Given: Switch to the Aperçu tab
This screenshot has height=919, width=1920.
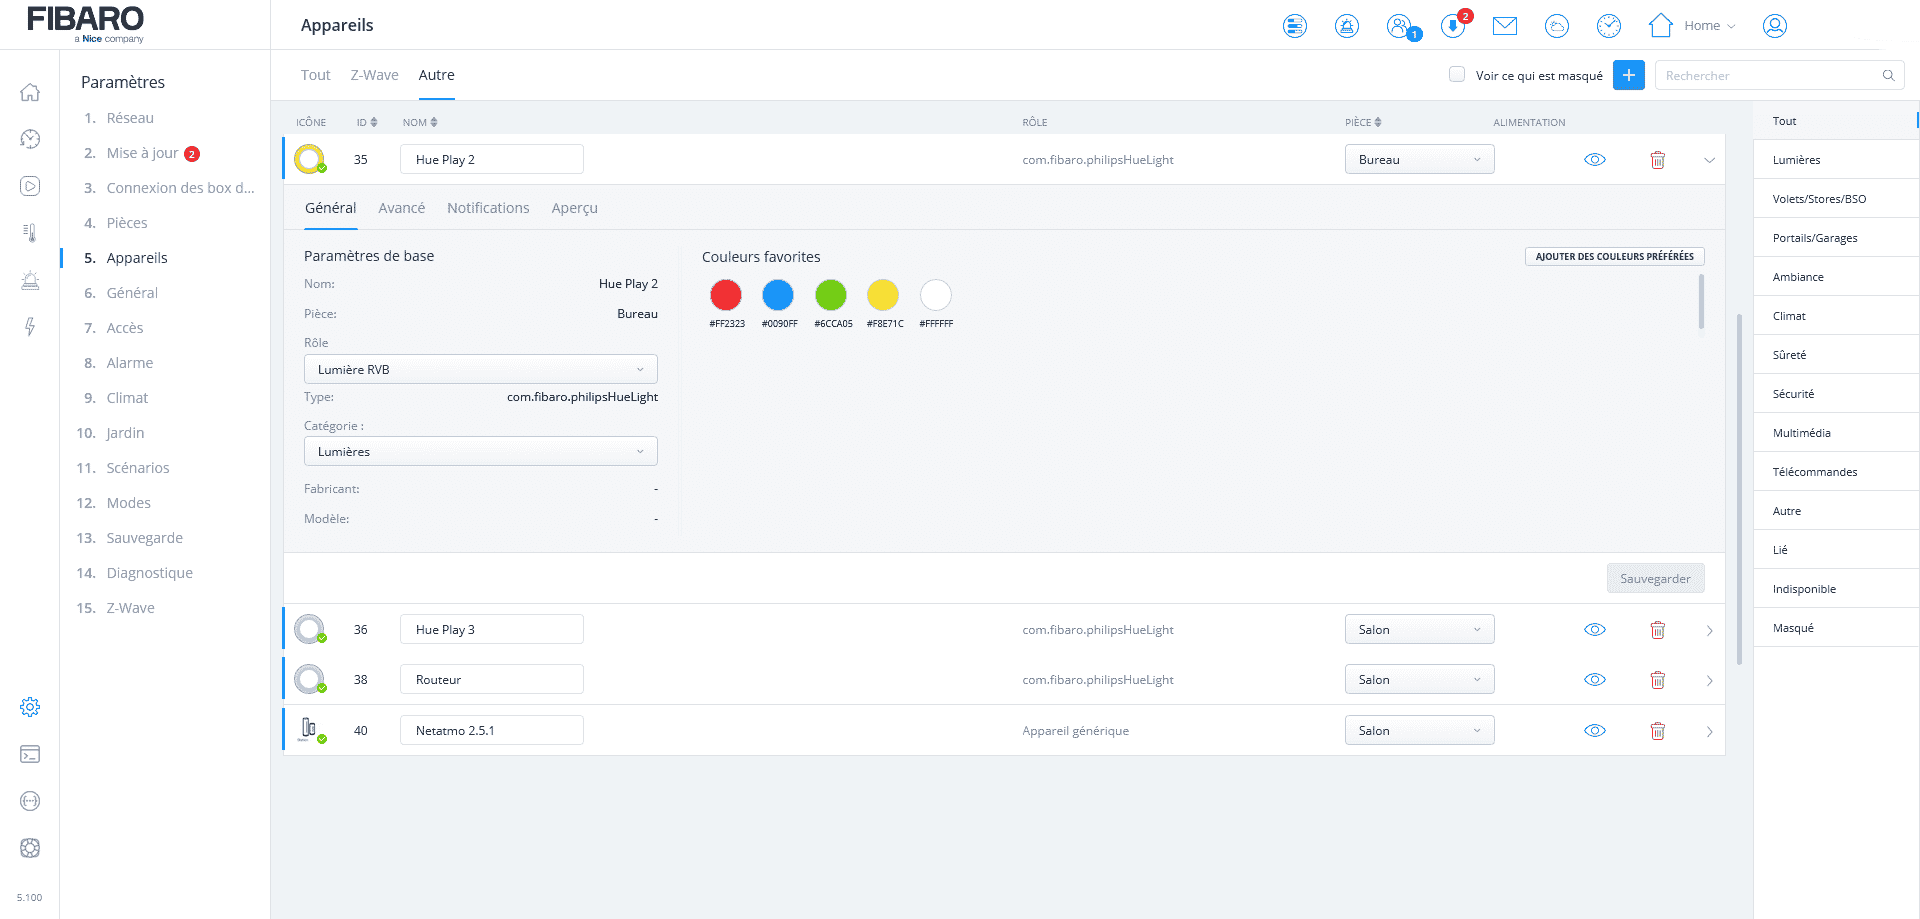Looking at the screenshot, I should pyautogui.click(x=574, y=208).
